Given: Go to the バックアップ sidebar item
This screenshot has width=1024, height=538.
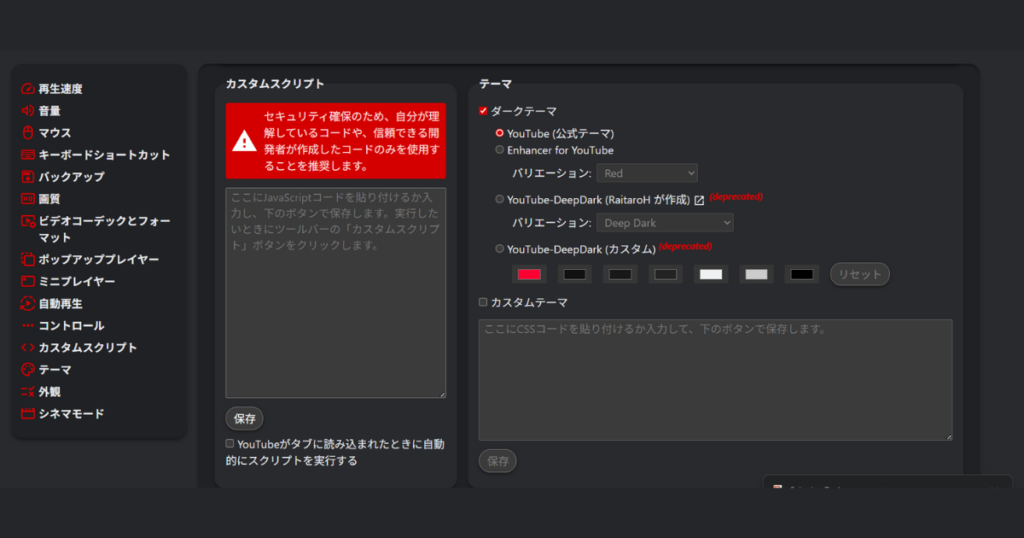Looking at the screenshot, I should click(x=71, y=177).
